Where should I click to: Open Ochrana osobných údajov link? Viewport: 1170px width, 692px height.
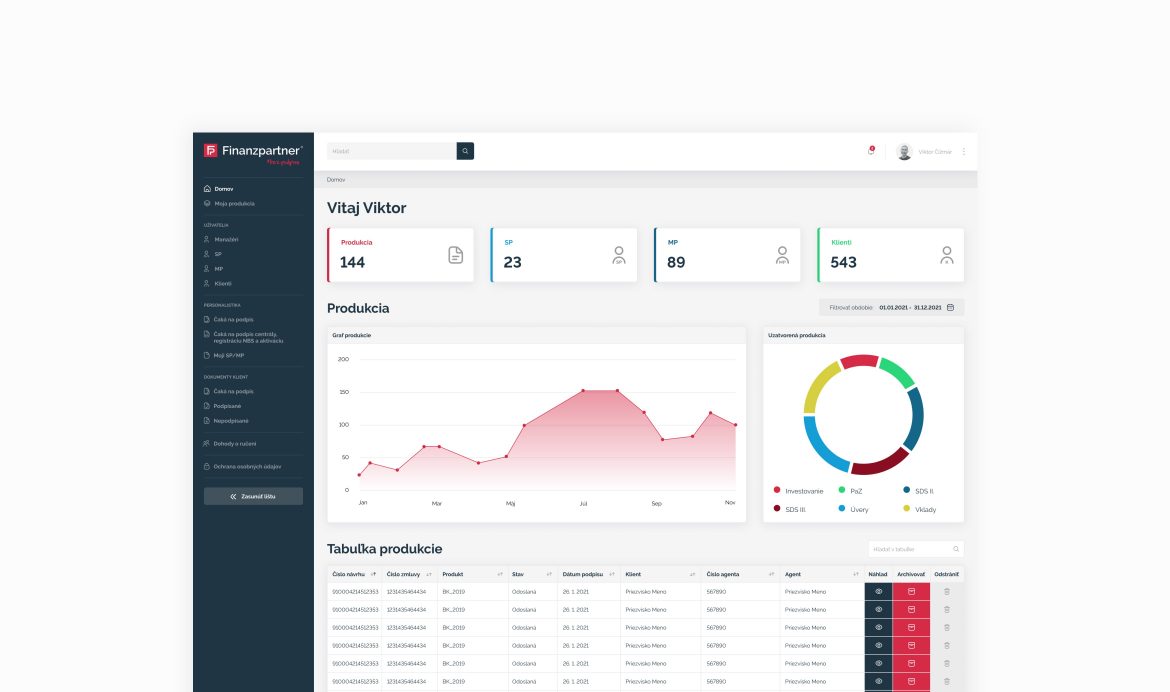pyautogui.click(x=247, y=466)
